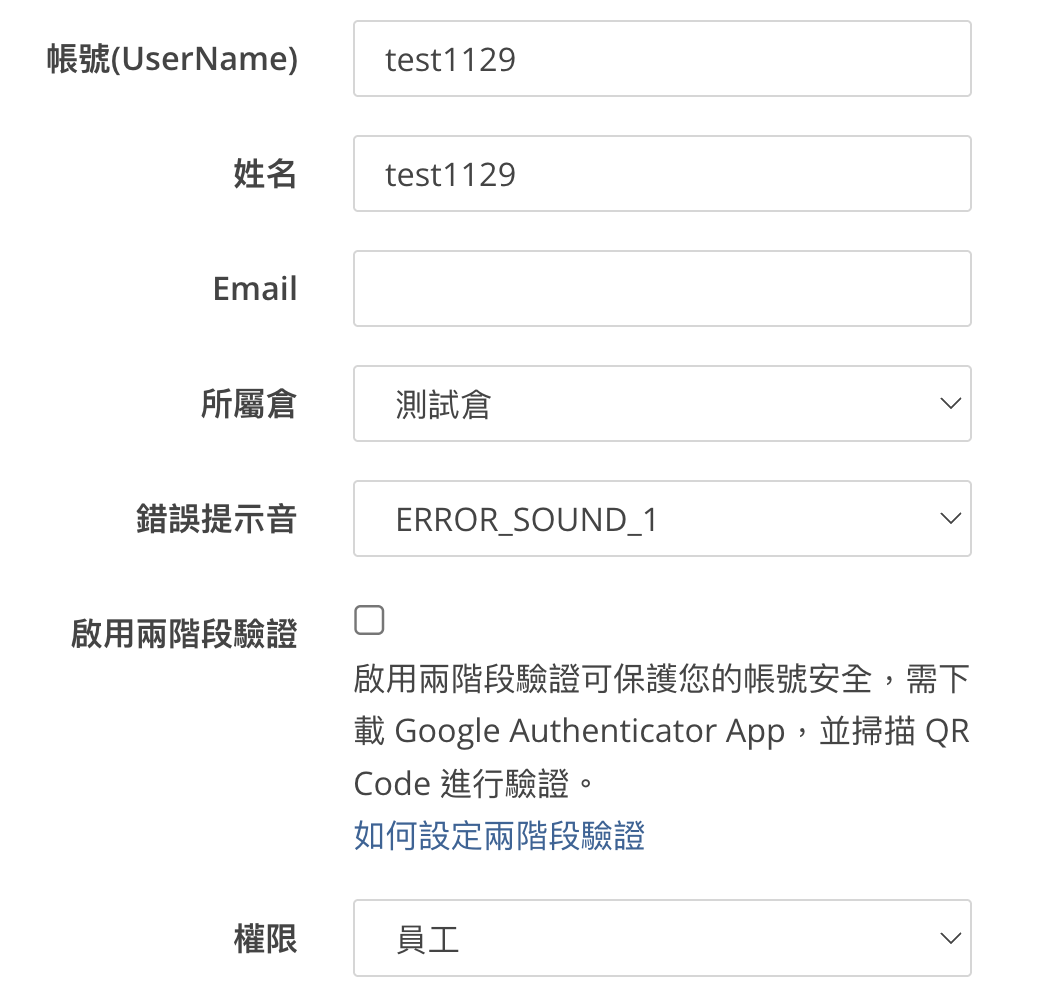Click the 所屬倉 label
The height and width of the screenshot is (1004, 1062).
pyautogui.click(x=249, y=404)
